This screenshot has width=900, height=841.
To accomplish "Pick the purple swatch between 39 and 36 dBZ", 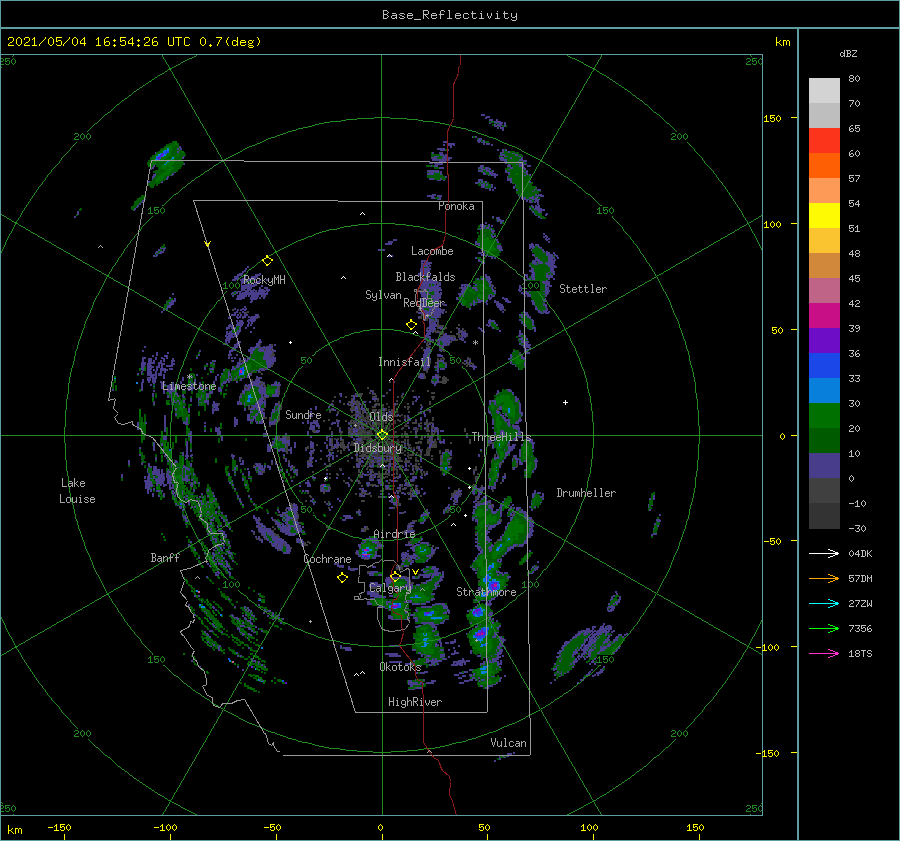I will pos(824,341).
